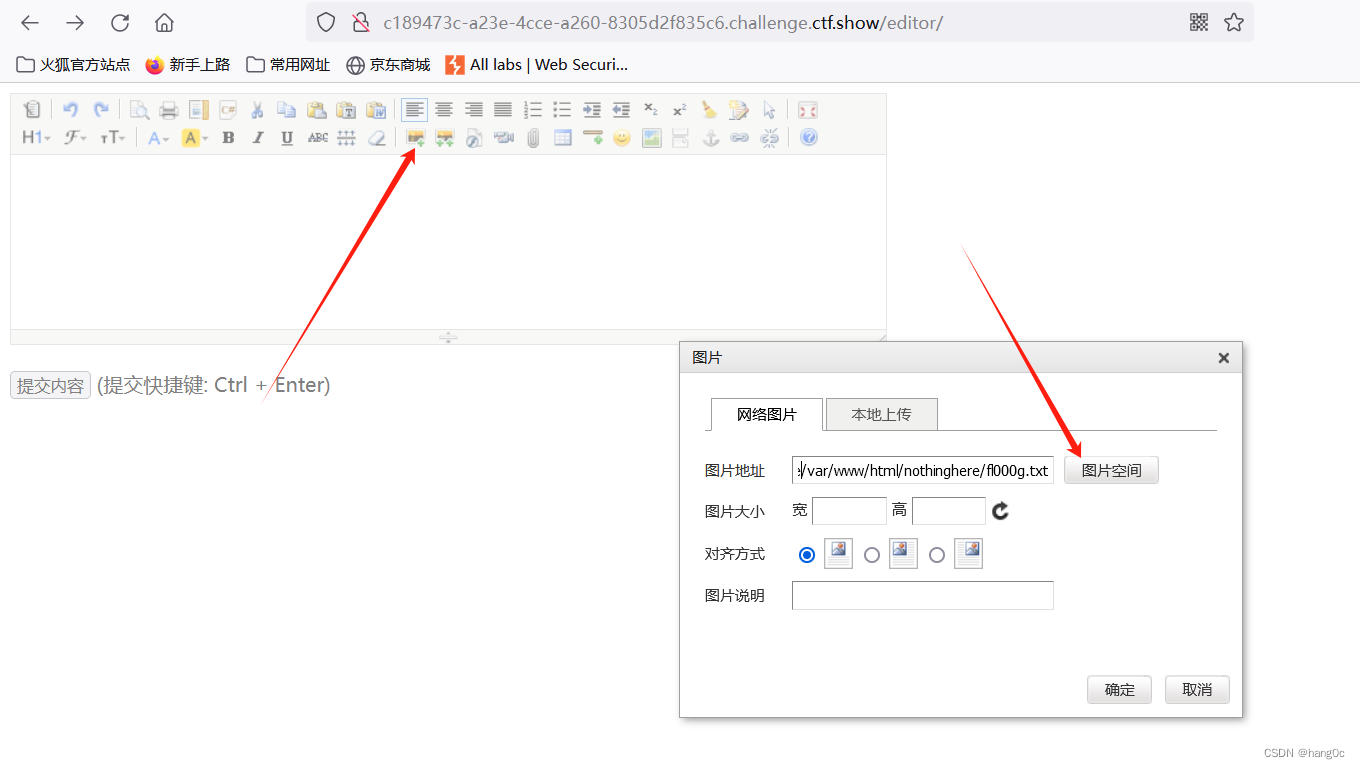
Task: Click the paste icon
Action: [316, 110]
